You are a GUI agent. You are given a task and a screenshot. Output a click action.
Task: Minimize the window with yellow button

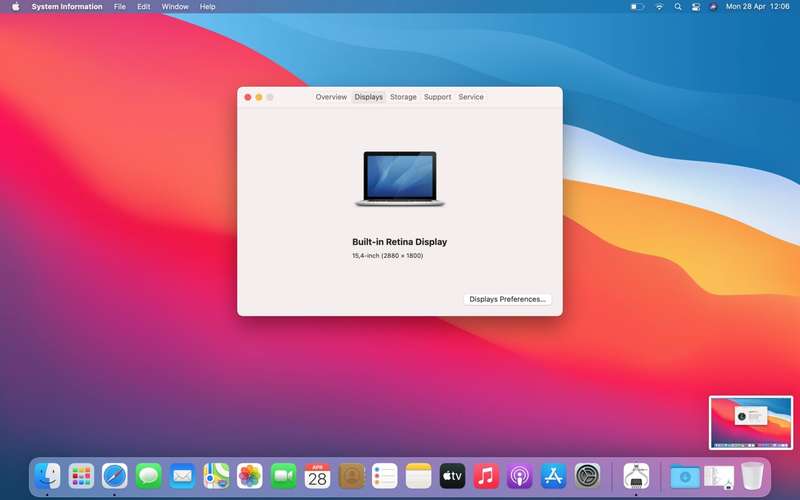[259, 97]
